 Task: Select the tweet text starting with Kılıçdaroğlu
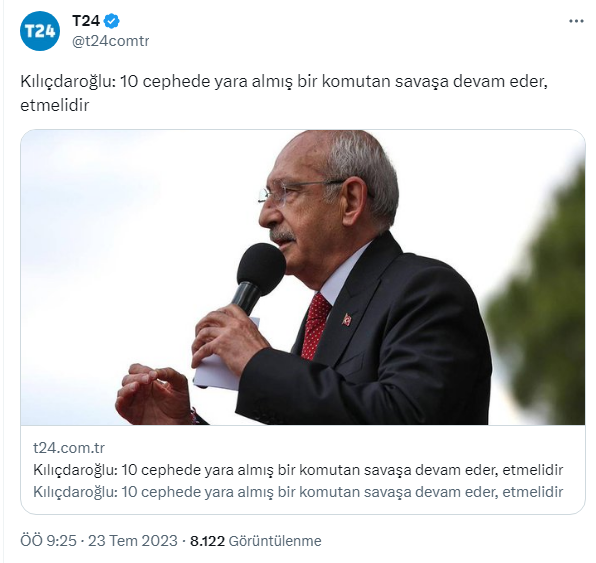click(284, 93)
